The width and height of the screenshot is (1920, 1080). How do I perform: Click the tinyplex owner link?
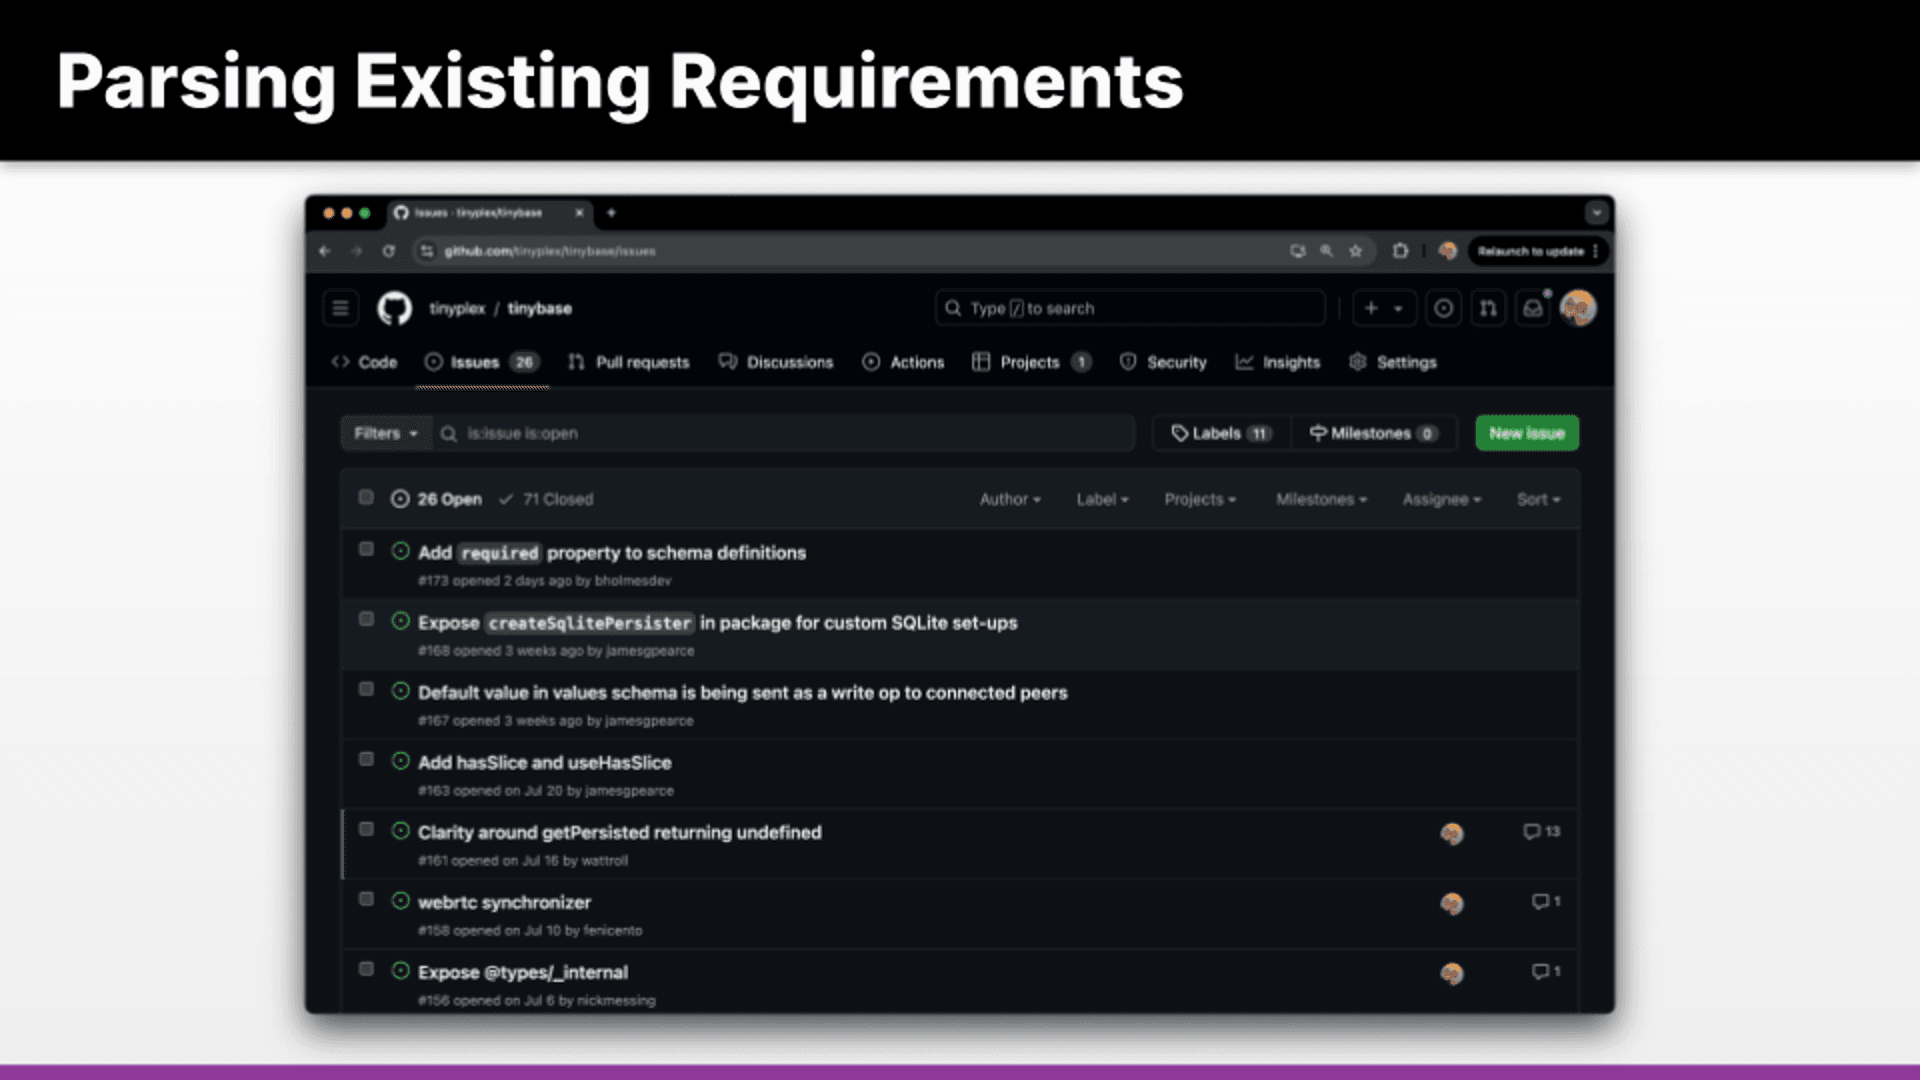pyautogui.click(x=457, y=308)
